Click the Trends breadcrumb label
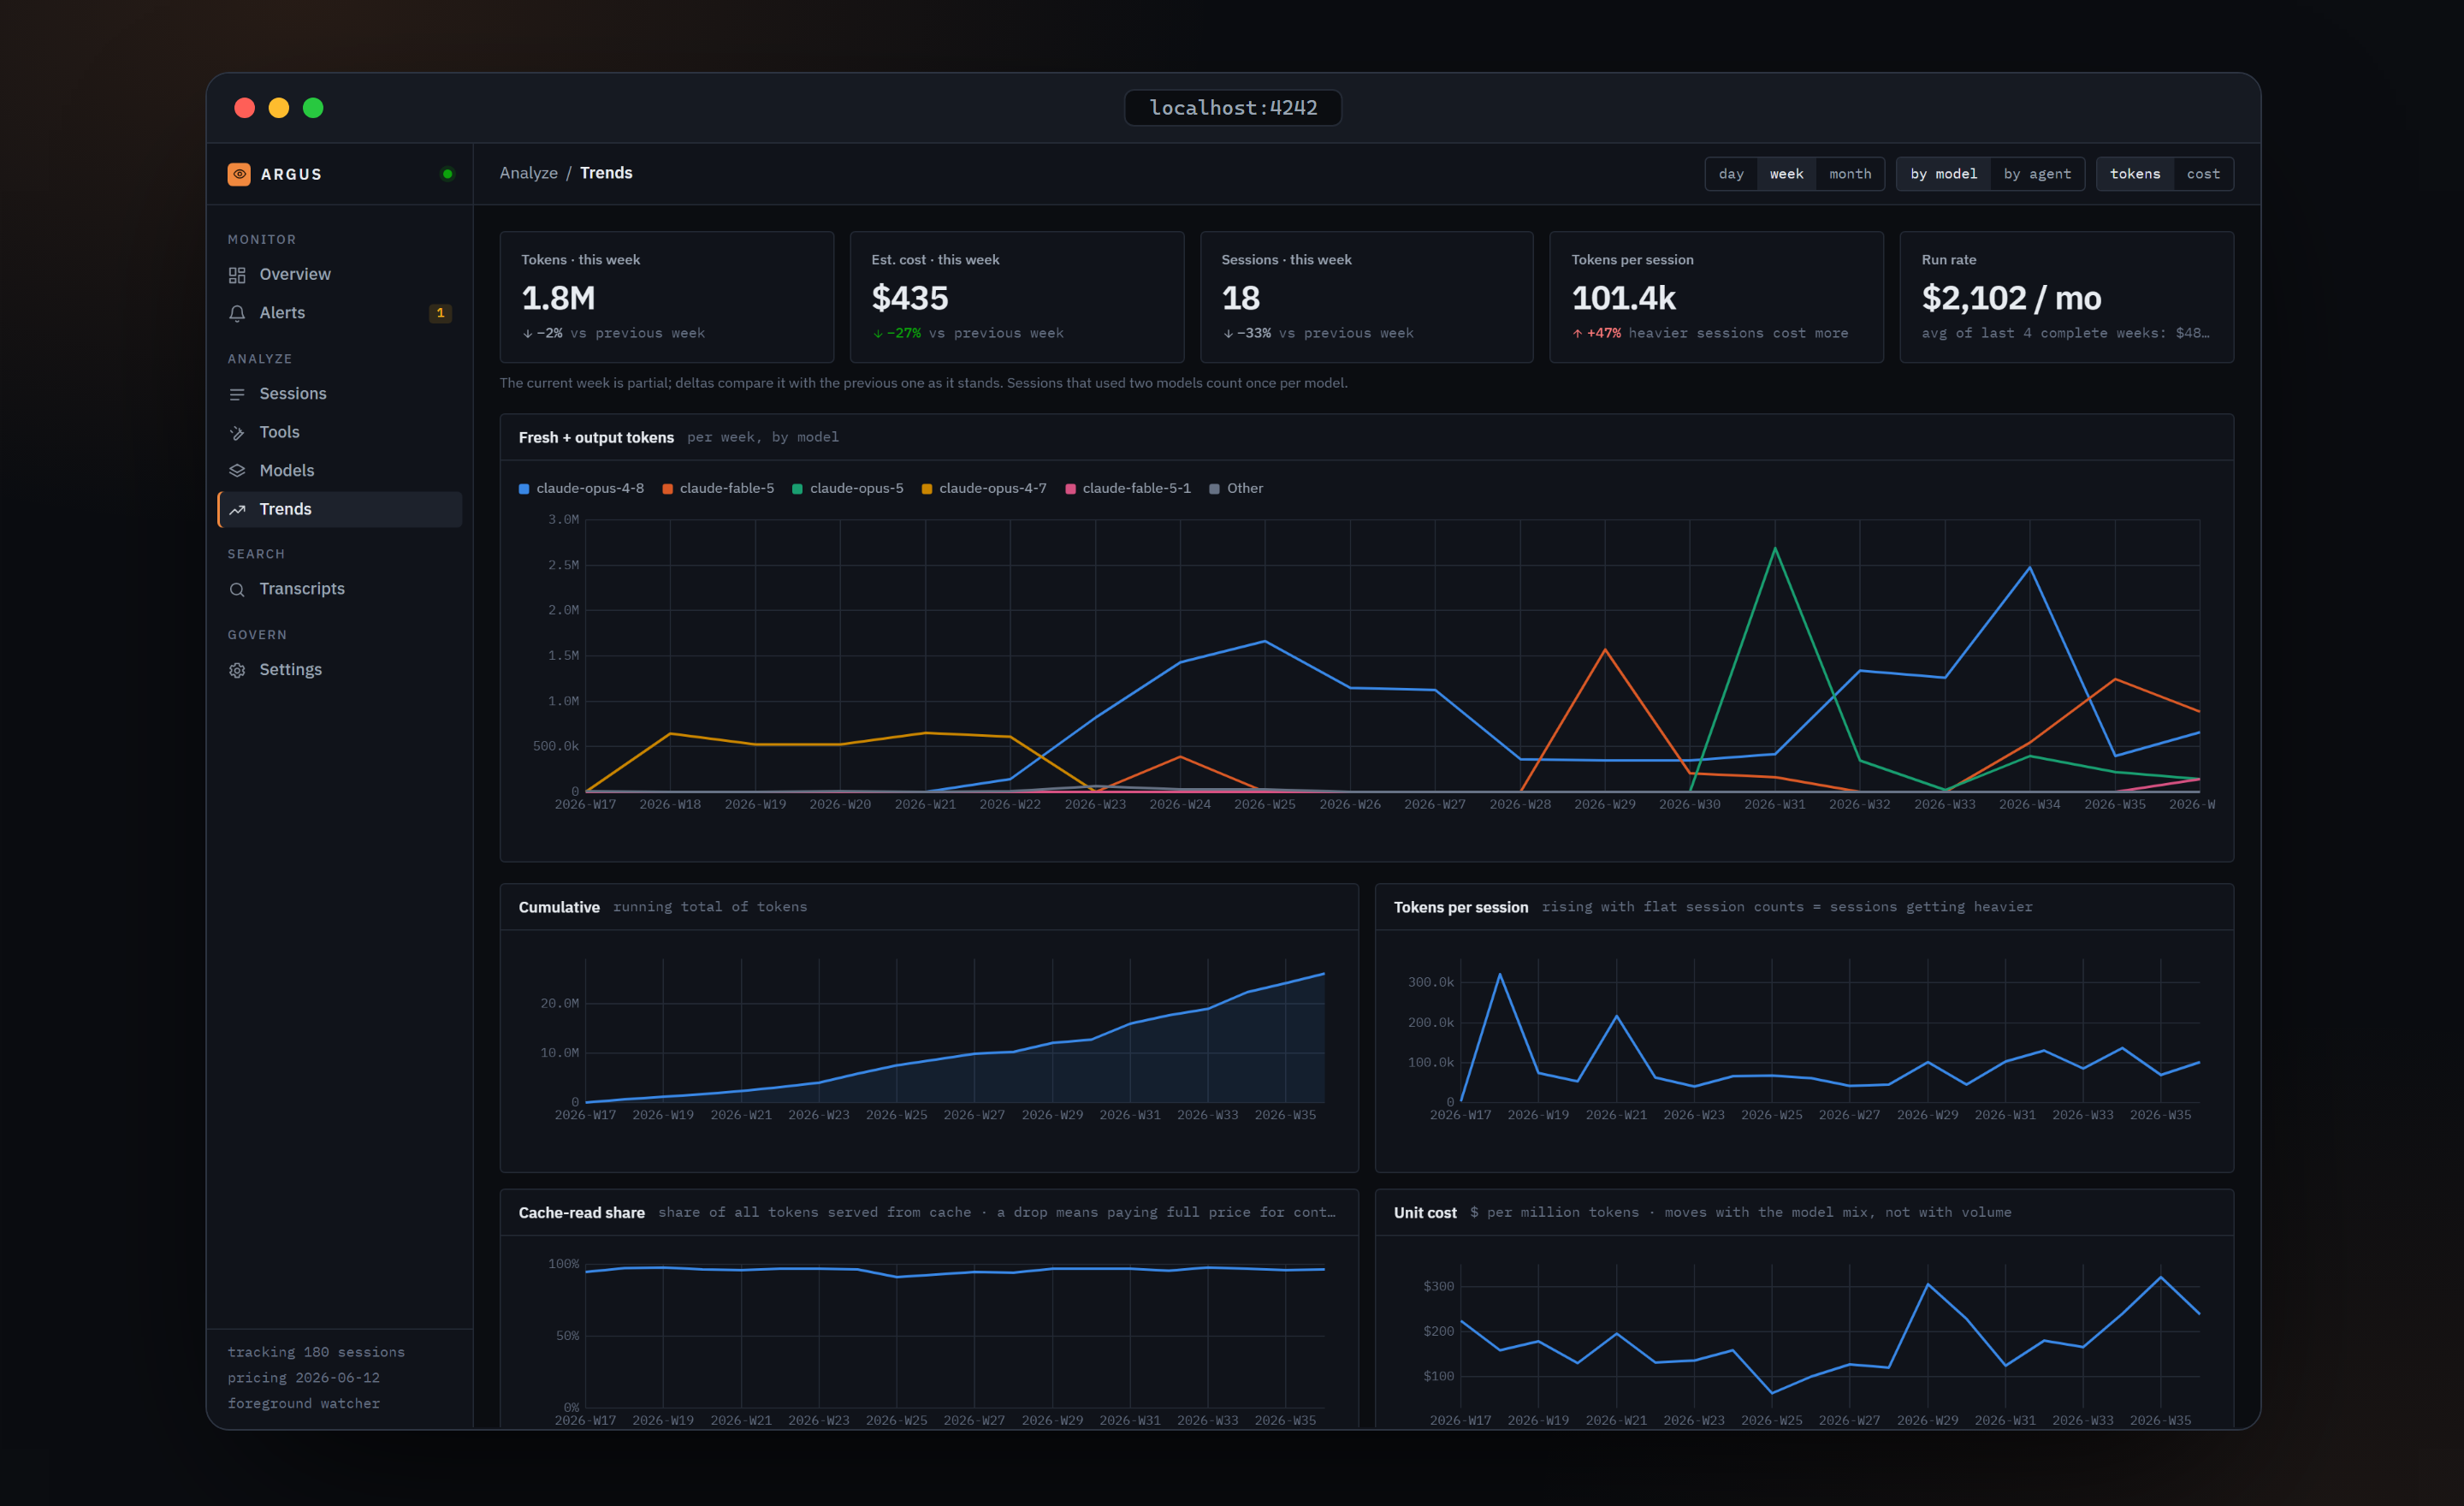The height and width of the screenshot is (1506, 2464). pyautogui.click(x=606, y=173)
